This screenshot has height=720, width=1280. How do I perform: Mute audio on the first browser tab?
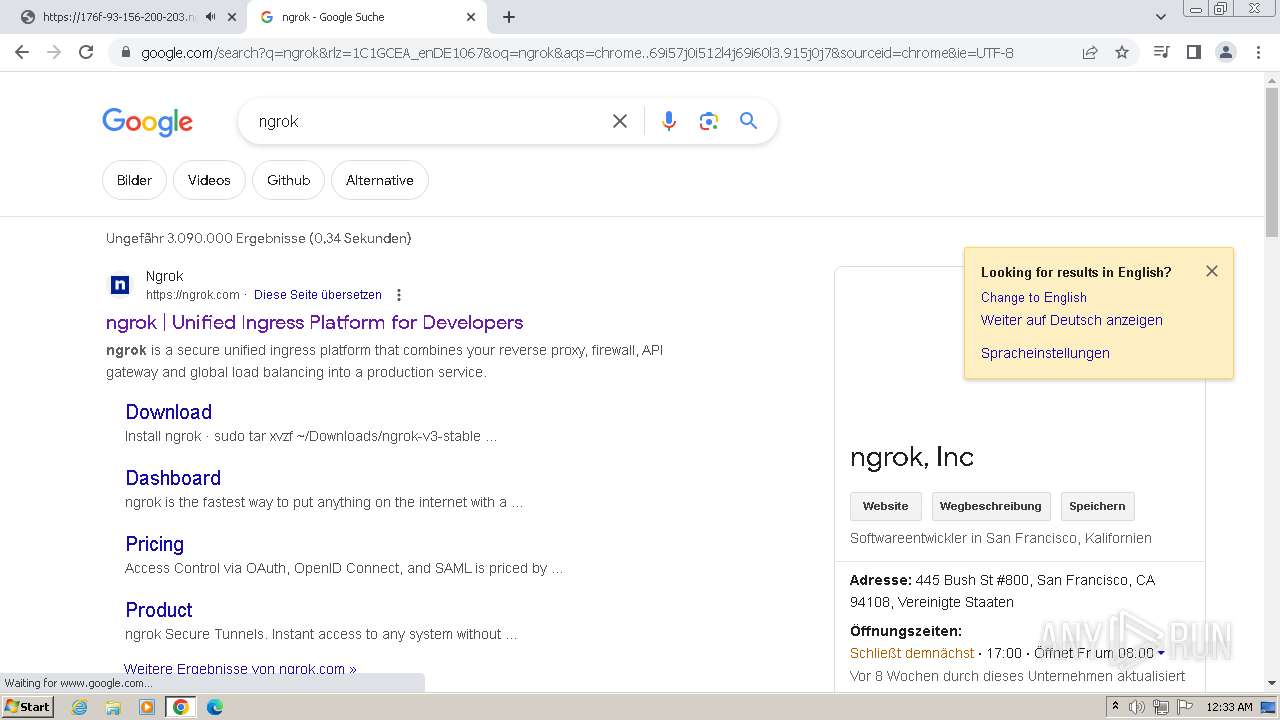click(210, 17)
